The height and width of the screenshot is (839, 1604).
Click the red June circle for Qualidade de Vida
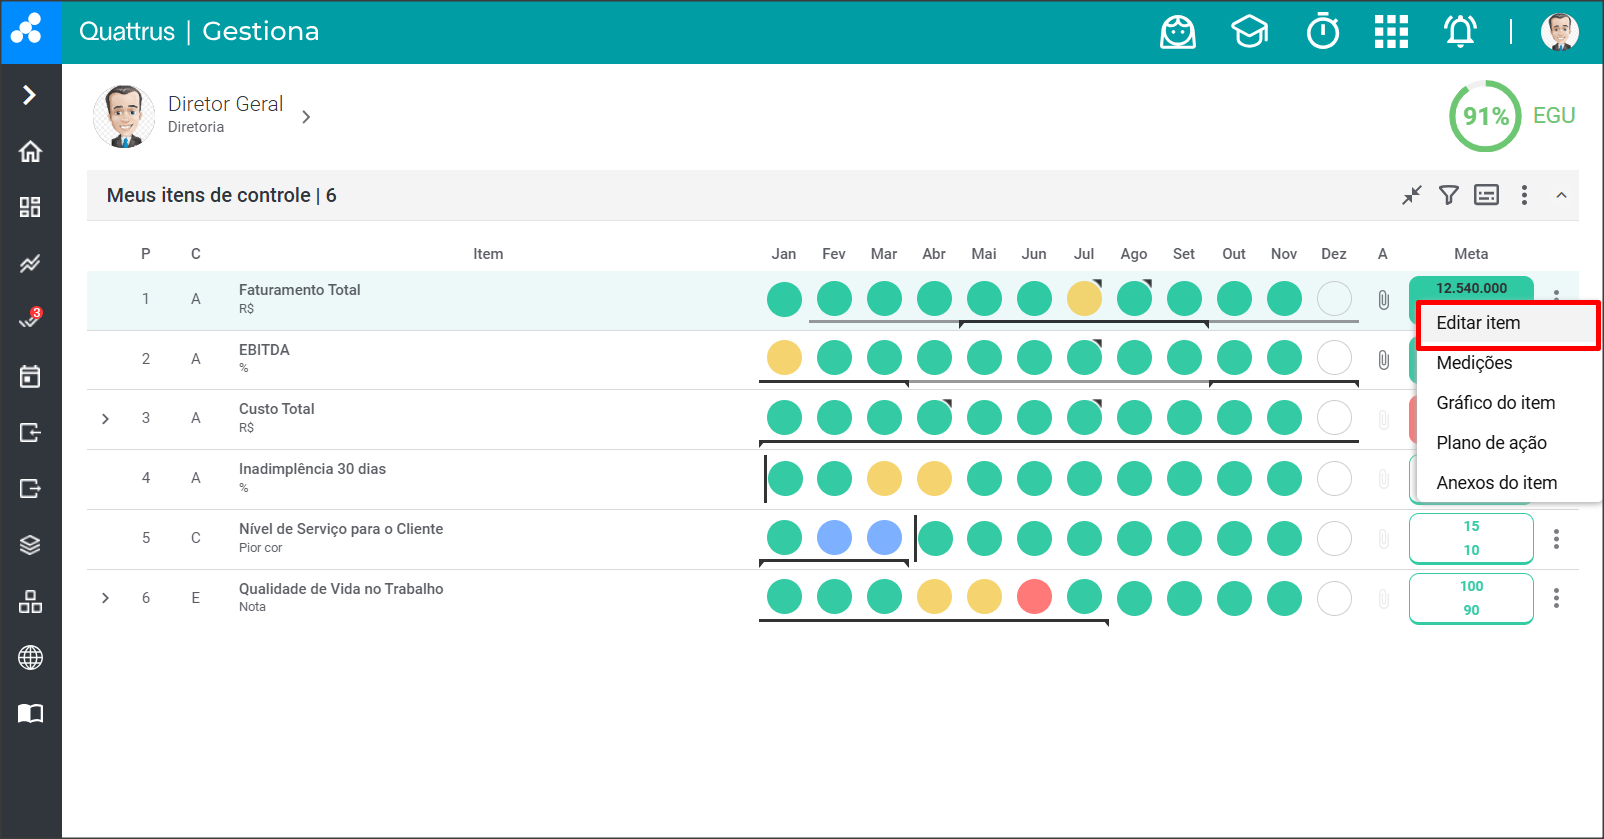1034,597
